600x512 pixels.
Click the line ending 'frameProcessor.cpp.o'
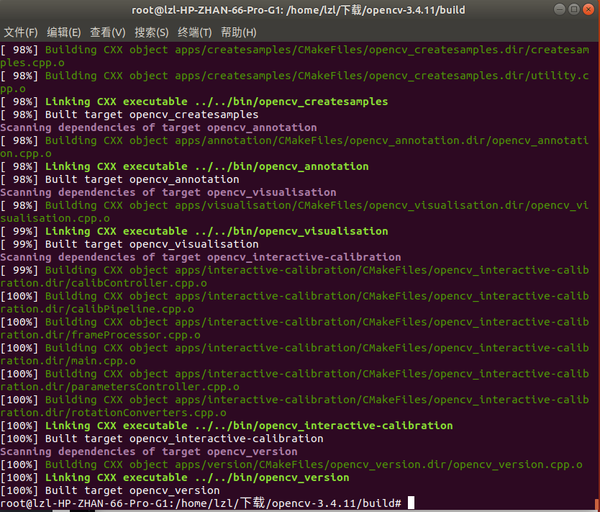[x=100, y=335]
